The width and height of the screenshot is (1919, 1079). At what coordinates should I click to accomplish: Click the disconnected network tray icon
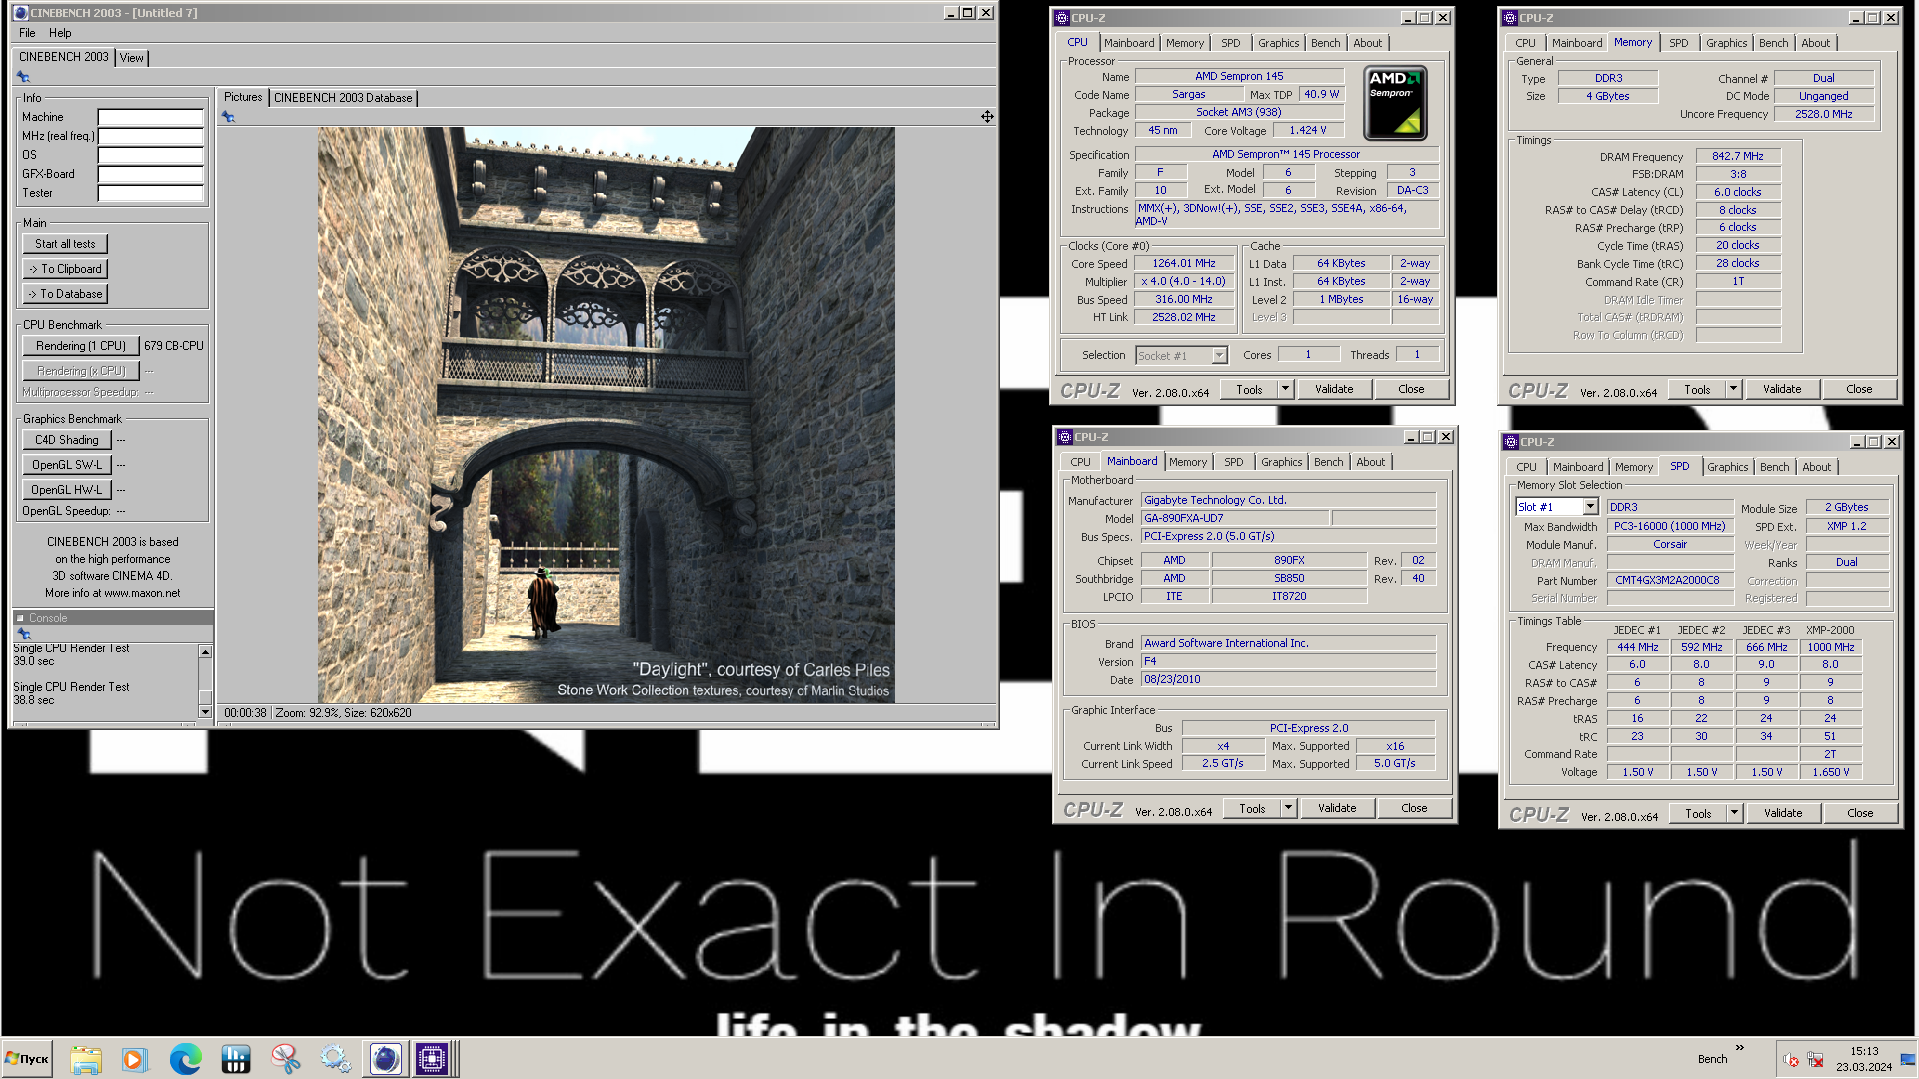pos(1815,1060)
